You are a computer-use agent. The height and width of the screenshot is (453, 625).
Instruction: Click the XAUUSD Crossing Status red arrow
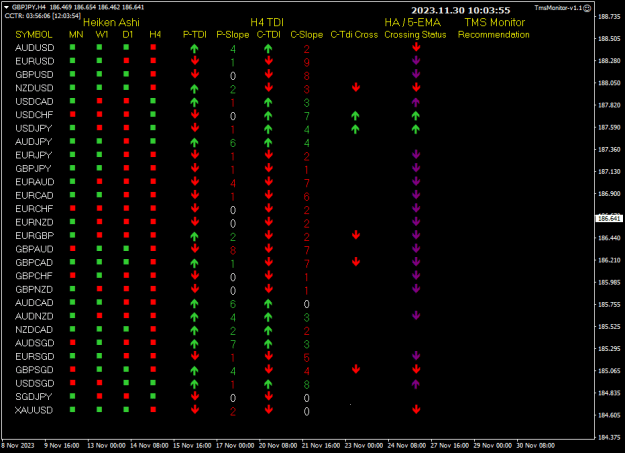point(416,410)
